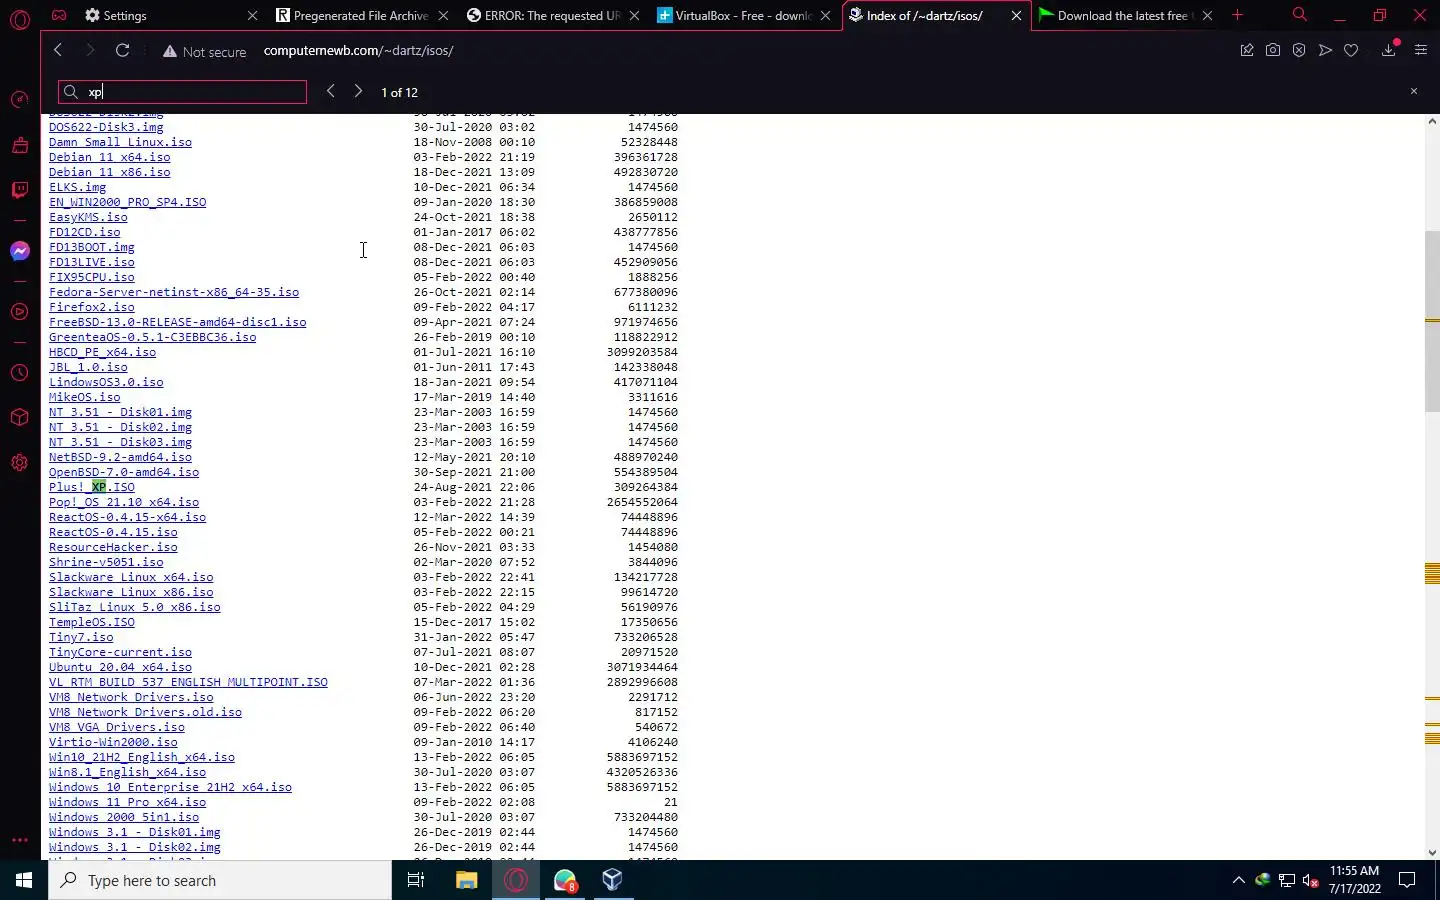This screenshot has height=900, width=1440.
Task: Reload the current page
Action: coord(122,50)
